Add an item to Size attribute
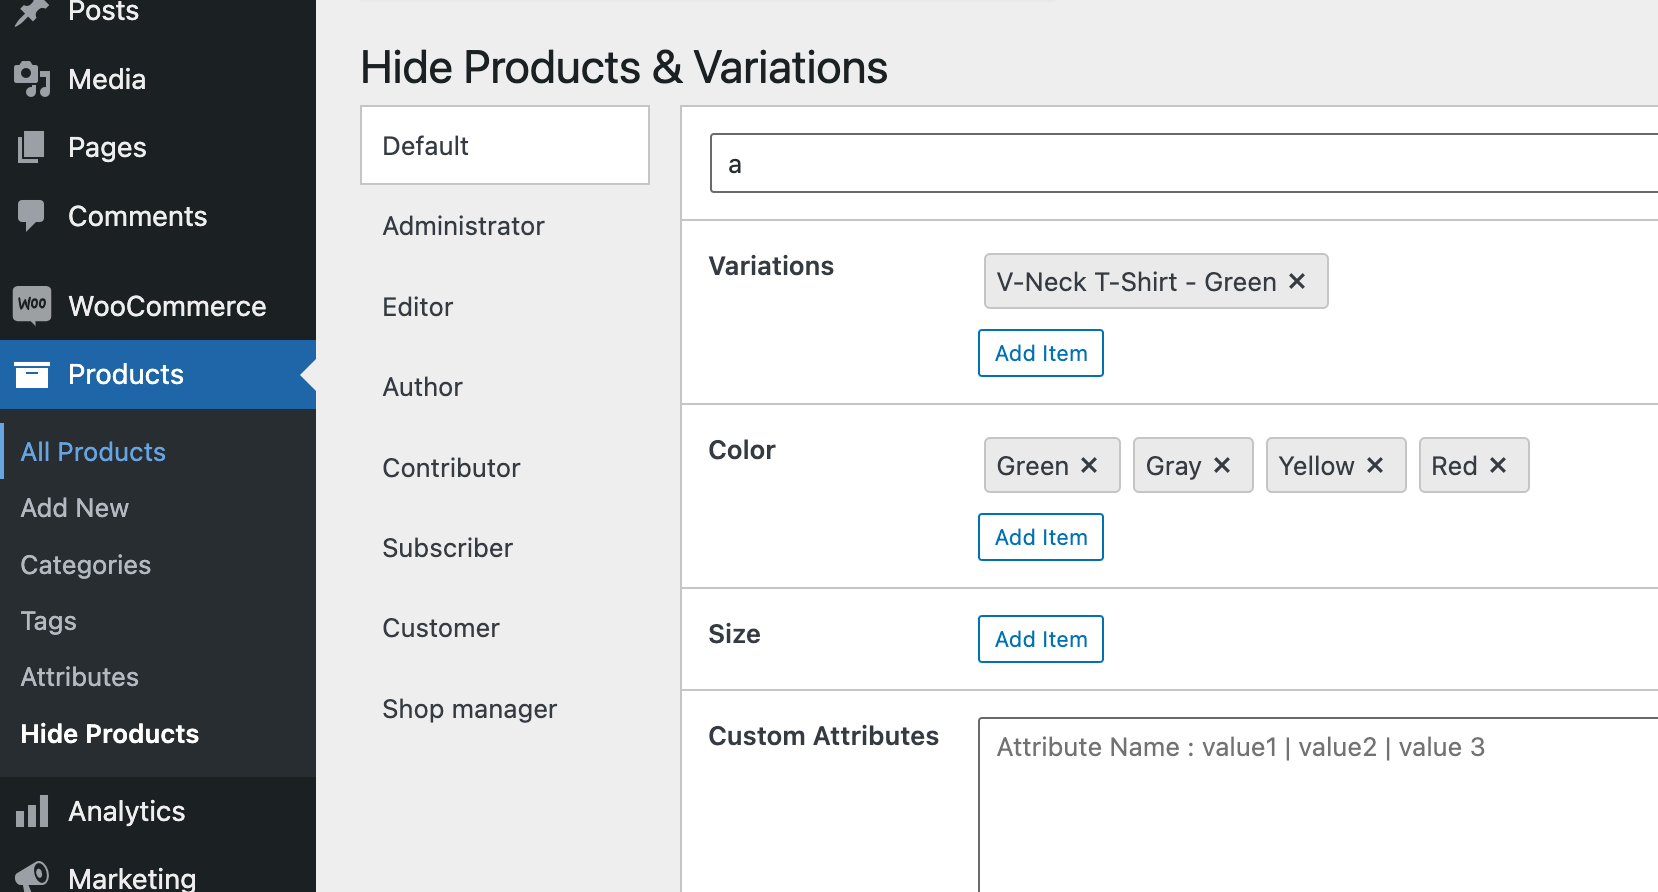Screen dimensions: 1658x892 pyautogui.click(x=1040, y=639)
